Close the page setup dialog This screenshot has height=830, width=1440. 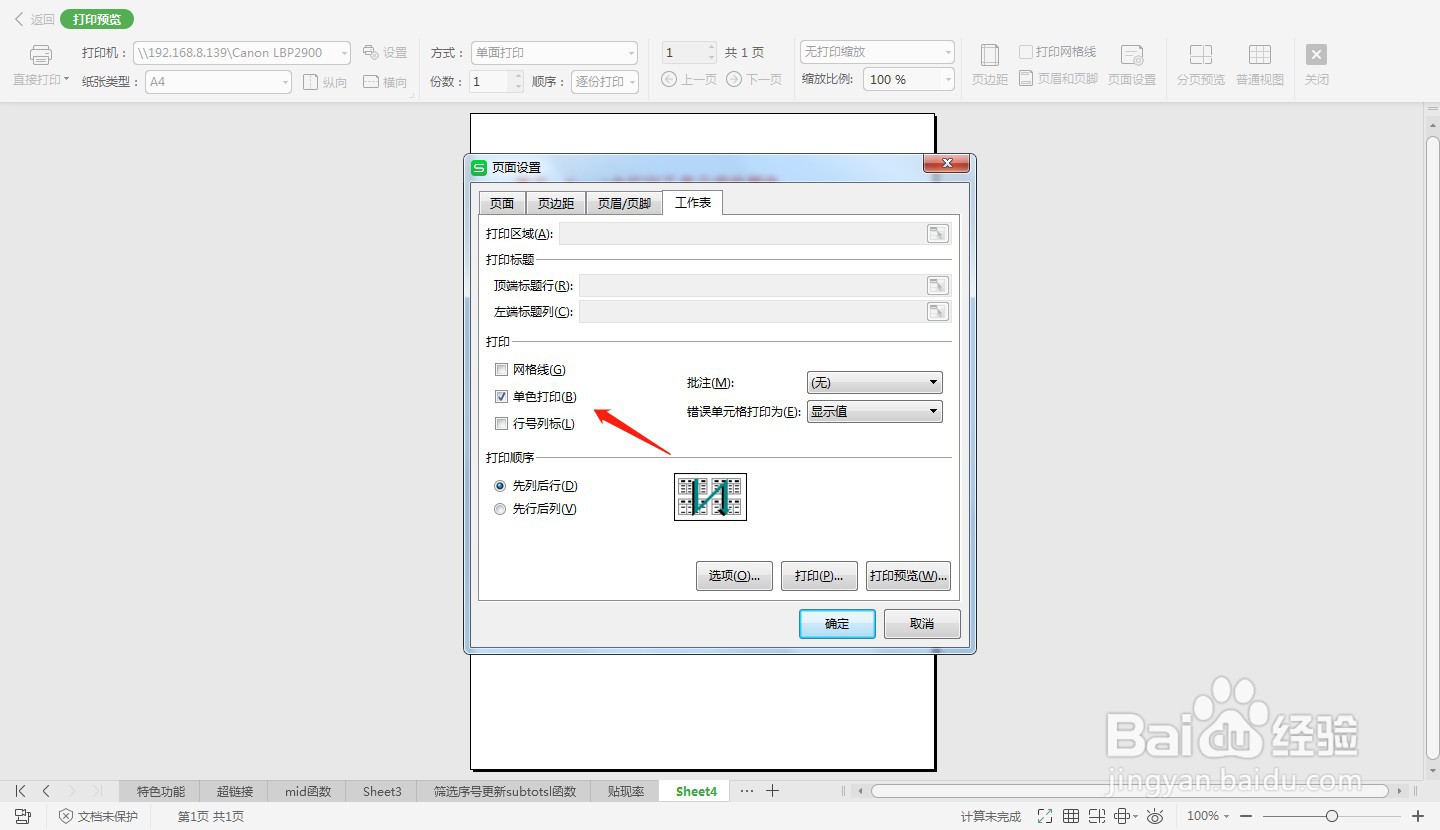tap(946, 164)
